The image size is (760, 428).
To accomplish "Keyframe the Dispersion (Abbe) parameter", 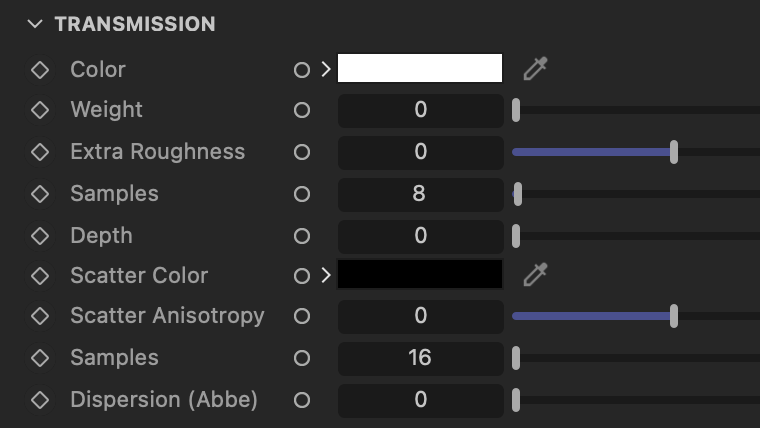I will coord(40,400).
